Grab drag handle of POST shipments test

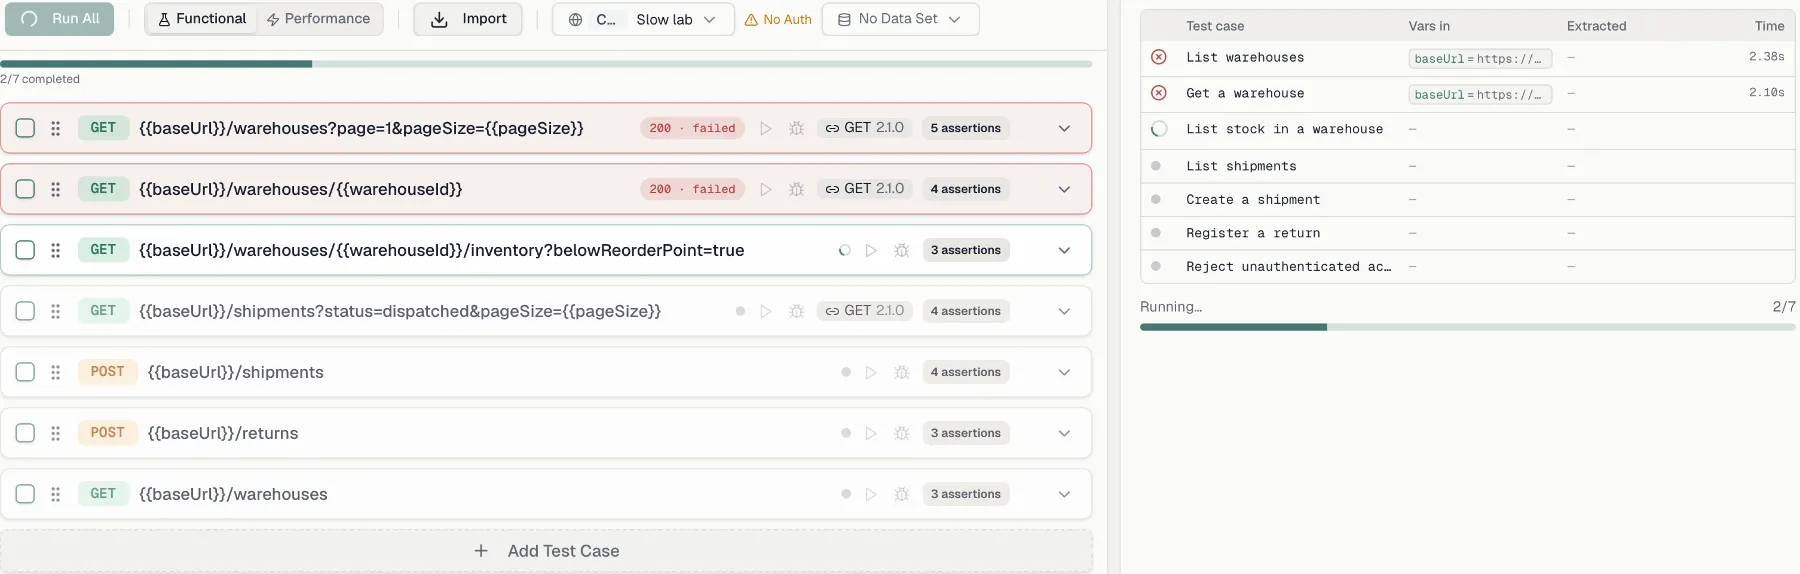tap(56, 372)
